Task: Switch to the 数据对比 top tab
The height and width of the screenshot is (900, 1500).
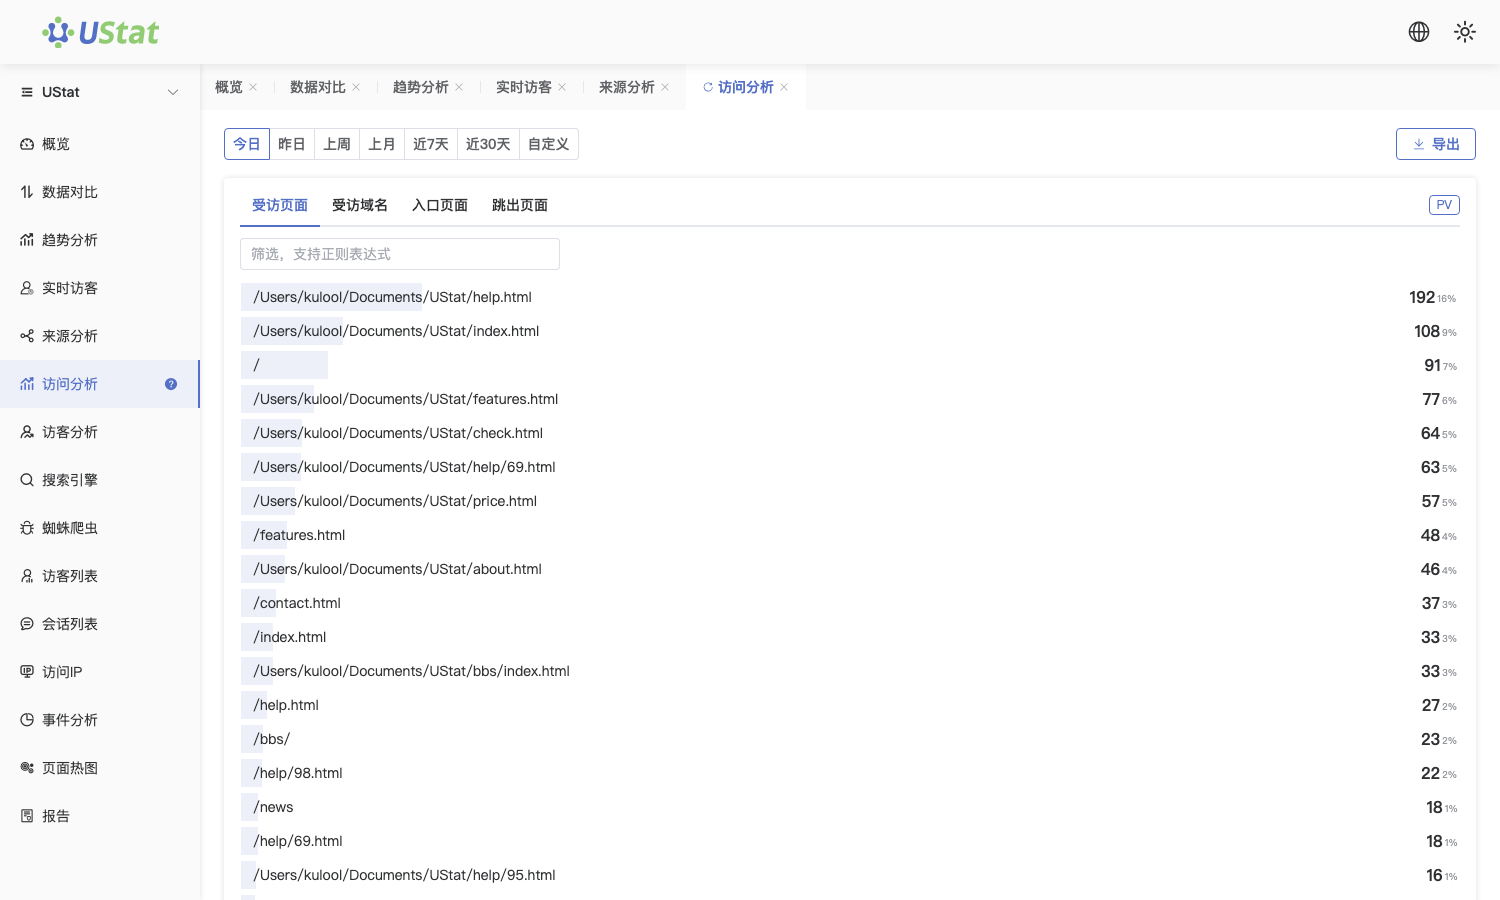Action: (318, 87)
